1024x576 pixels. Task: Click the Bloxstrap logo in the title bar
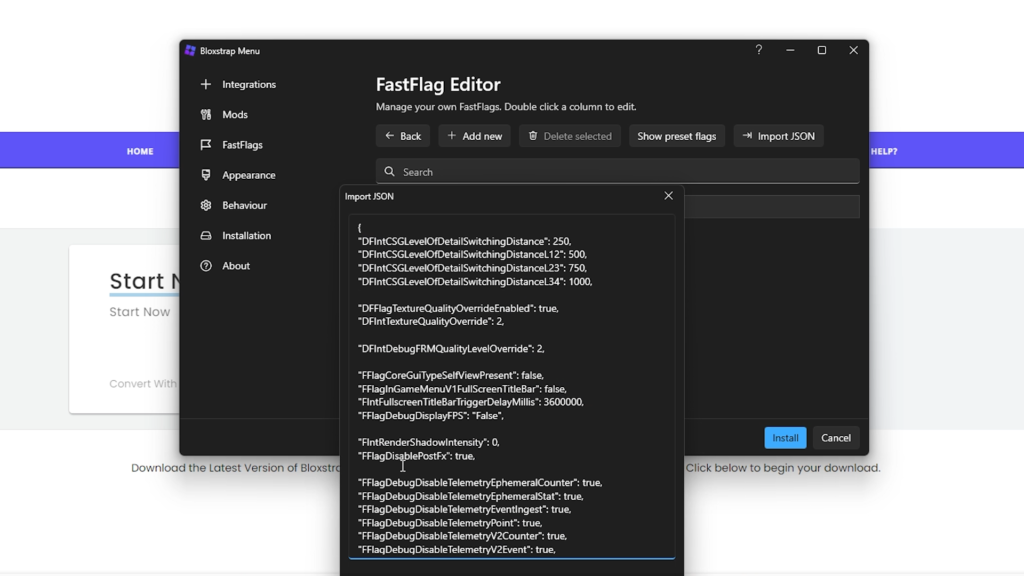190,51
